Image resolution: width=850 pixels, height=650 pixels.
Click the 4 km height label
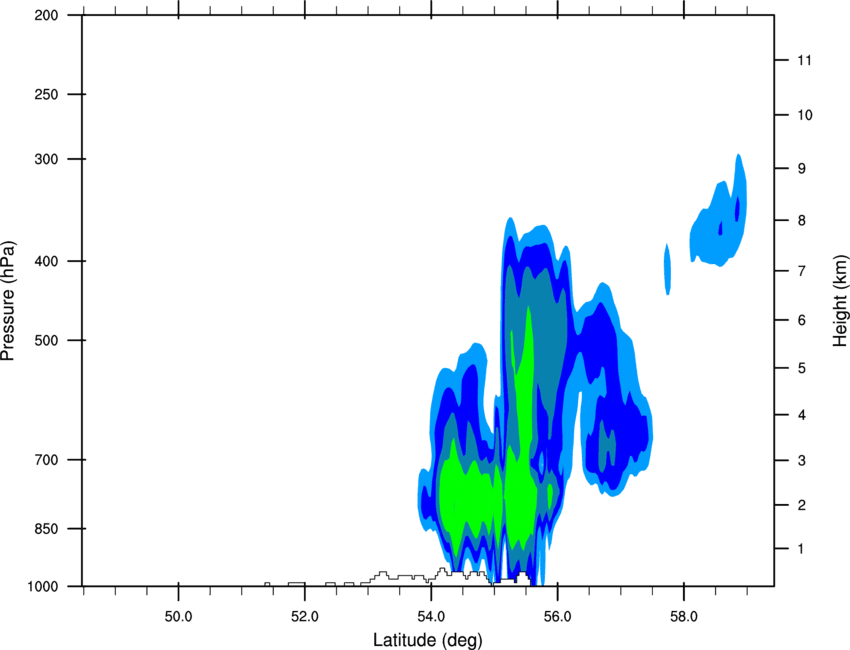pyautogui.click(x=802, y=415)
